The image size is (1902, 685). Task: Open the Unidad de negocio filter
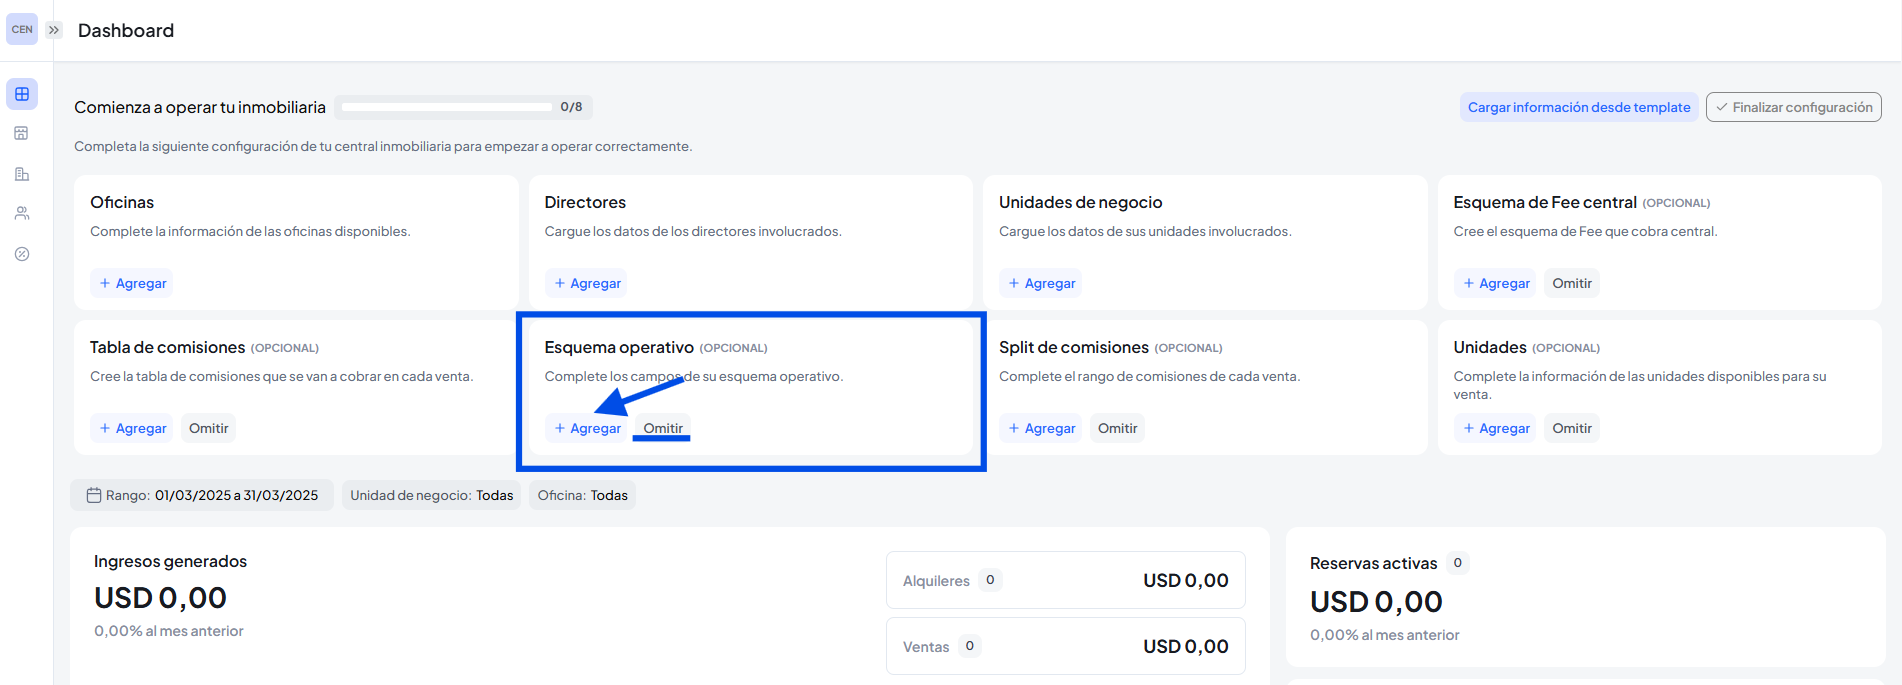pyautogui.click(x=431, y=495)
